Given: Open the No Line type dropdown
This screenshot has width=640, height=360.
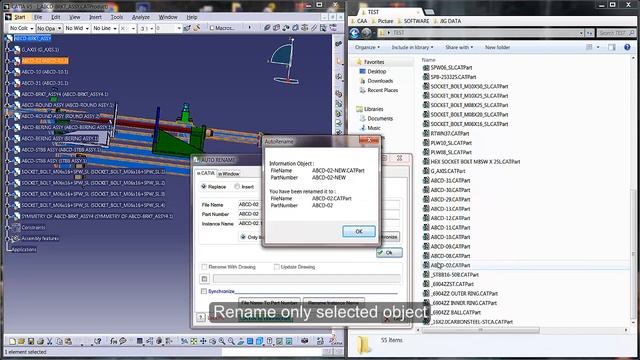Looking at the screenshot, I should pyautogui.click(x=104, y=28).
